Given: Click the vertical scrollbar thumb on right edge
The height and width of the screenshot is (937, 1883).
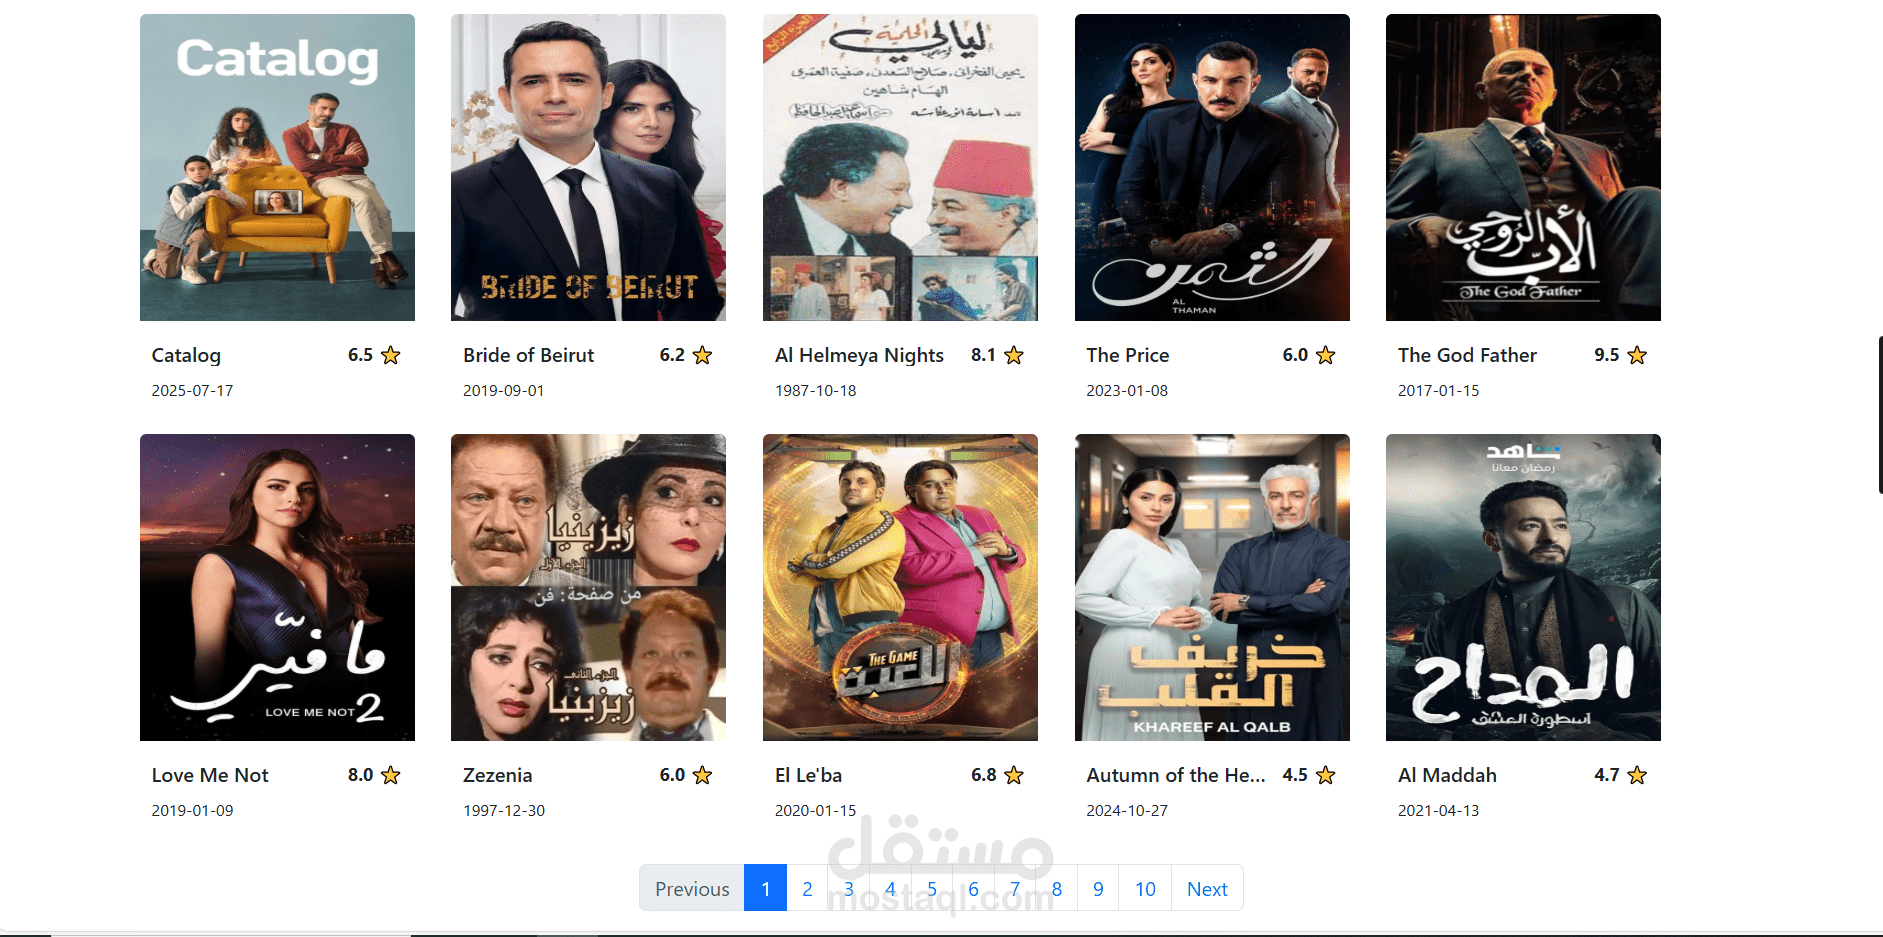Looking at the screenshot, I should point(1880,415).
